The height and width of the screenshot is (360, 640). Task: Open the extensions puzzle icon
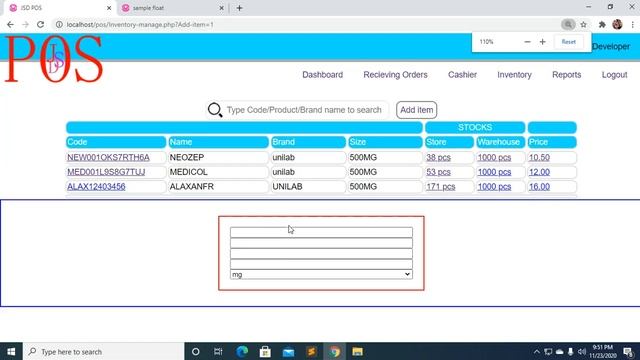click(x=602, y=24)
